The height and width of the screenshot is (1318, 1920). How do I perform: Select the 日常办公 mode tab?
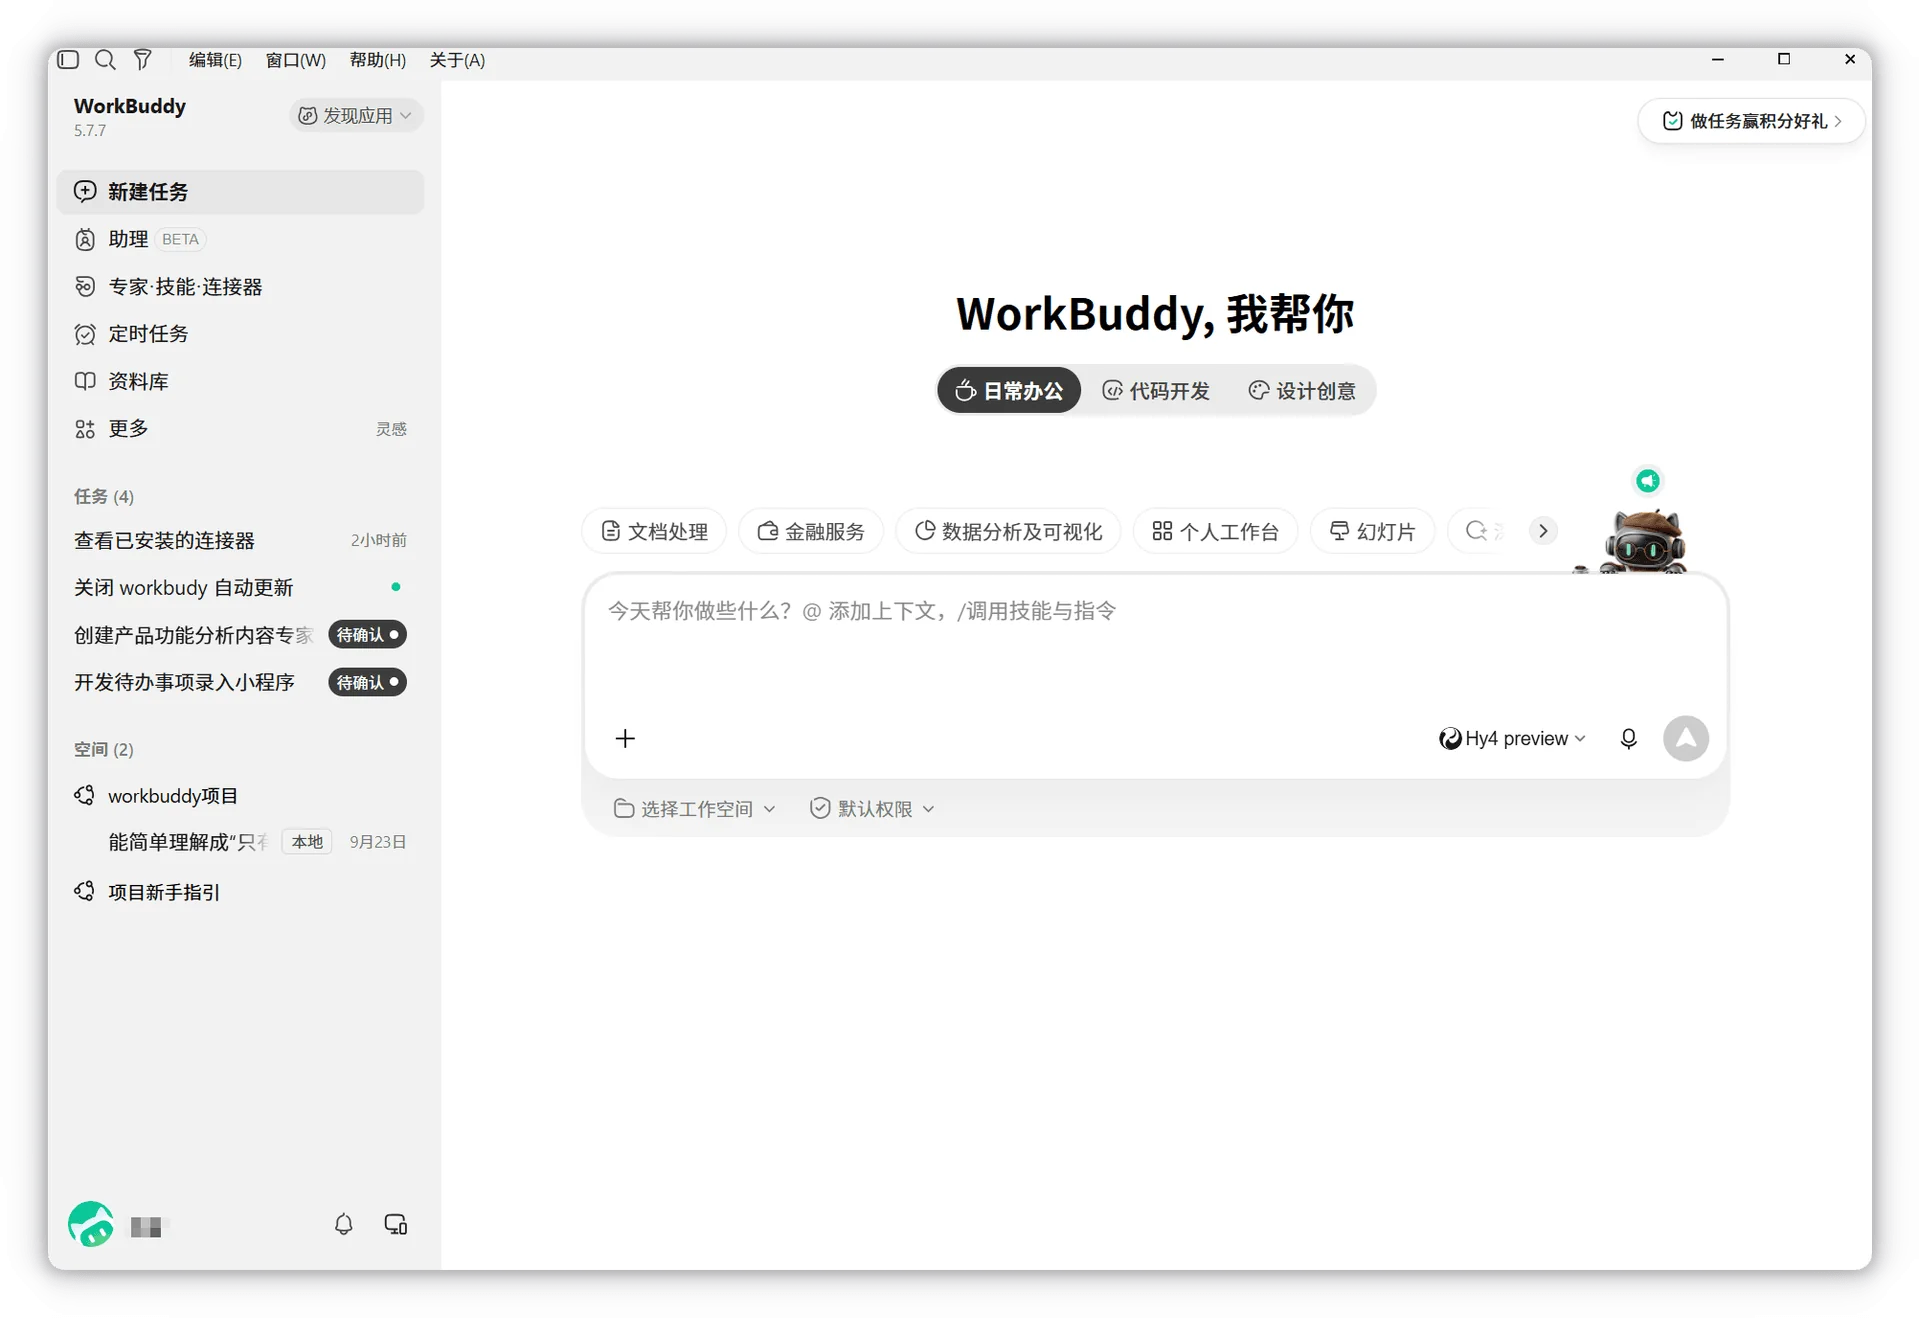tap(1009, 390)
